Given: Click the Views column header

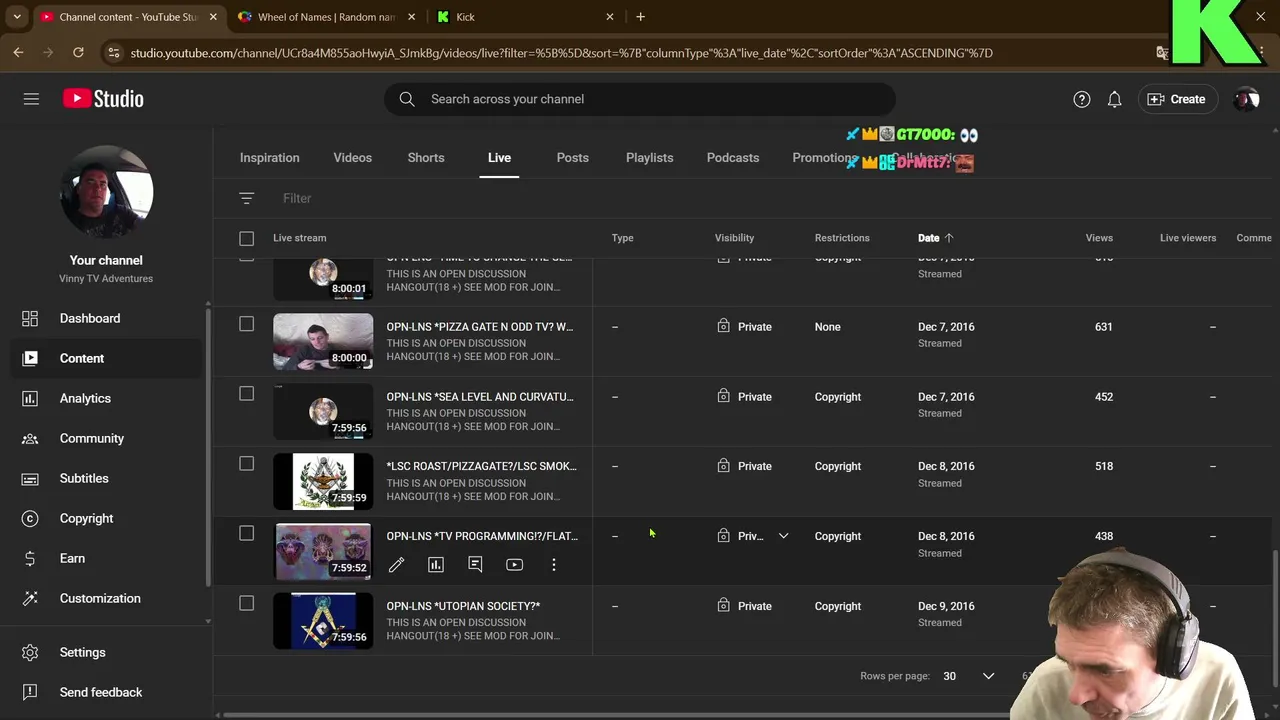Looking at the screenshot, I should coord(1099,238).
